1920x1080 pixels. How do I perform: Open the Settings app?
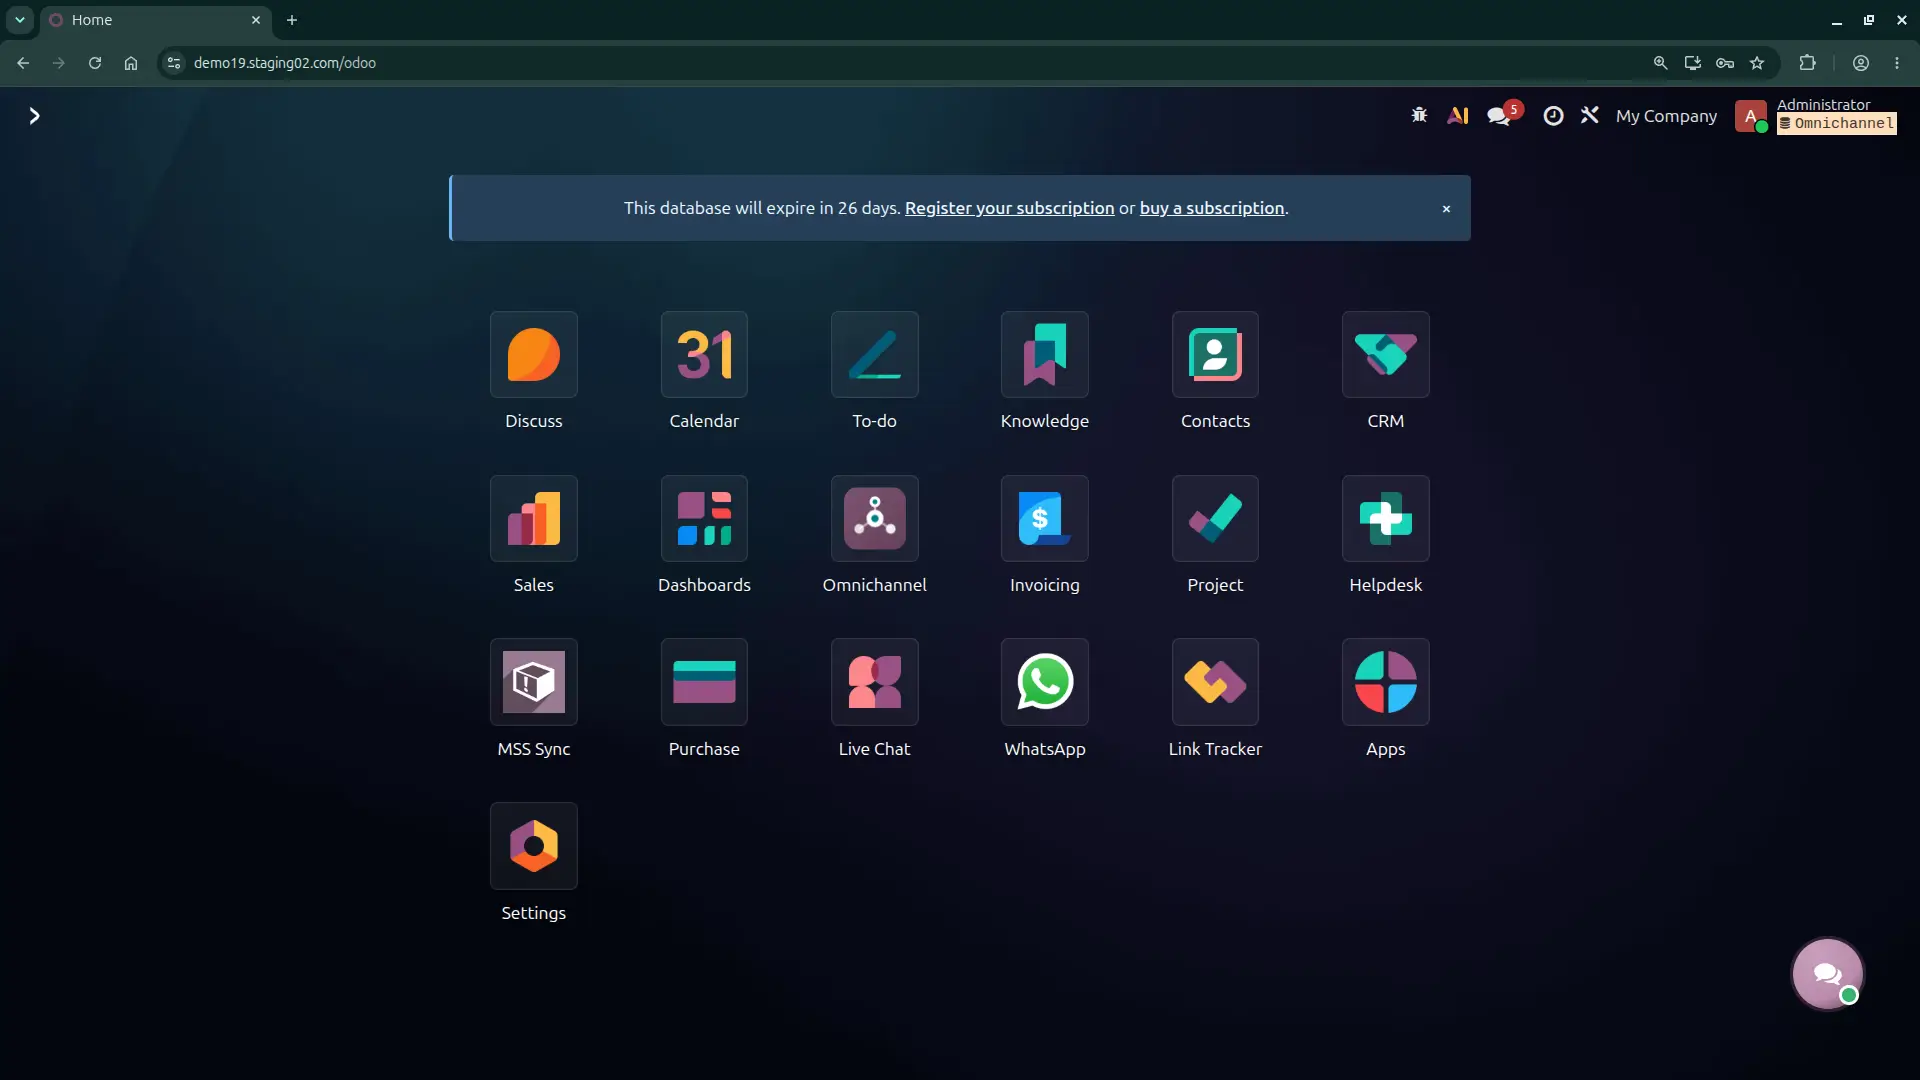click(534, 847)
